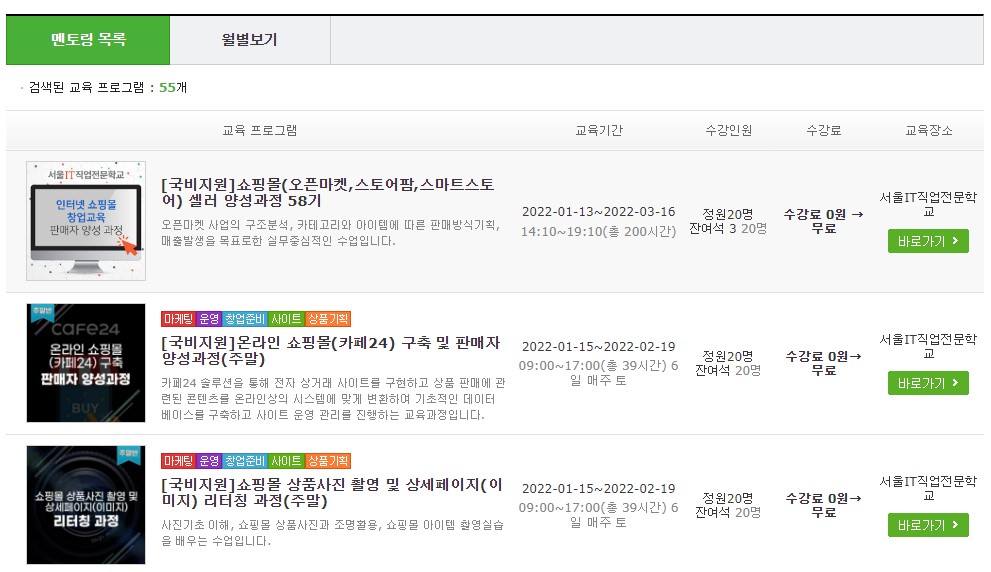Viewport: 991px width, 572px height.
Task: Click 사이트 tag on 리터칭 과정 row
Action: (286, 461)
